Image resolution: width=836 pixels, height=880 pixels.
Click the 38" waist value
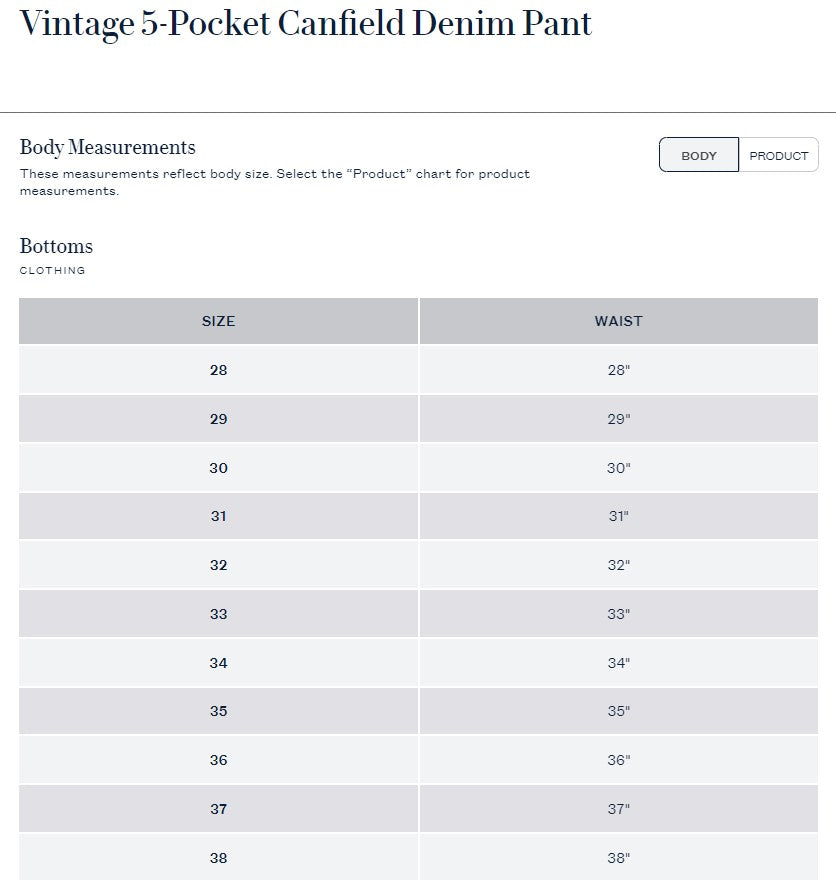coord(618,857)
